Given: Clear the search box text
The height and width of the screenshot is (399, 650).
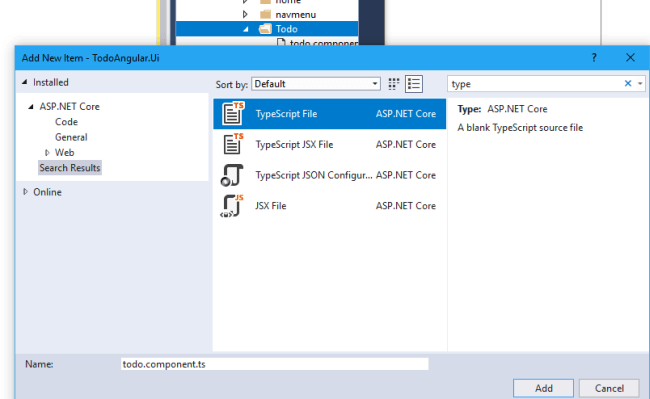Looking at the screenshot, I should pos(628,84).
